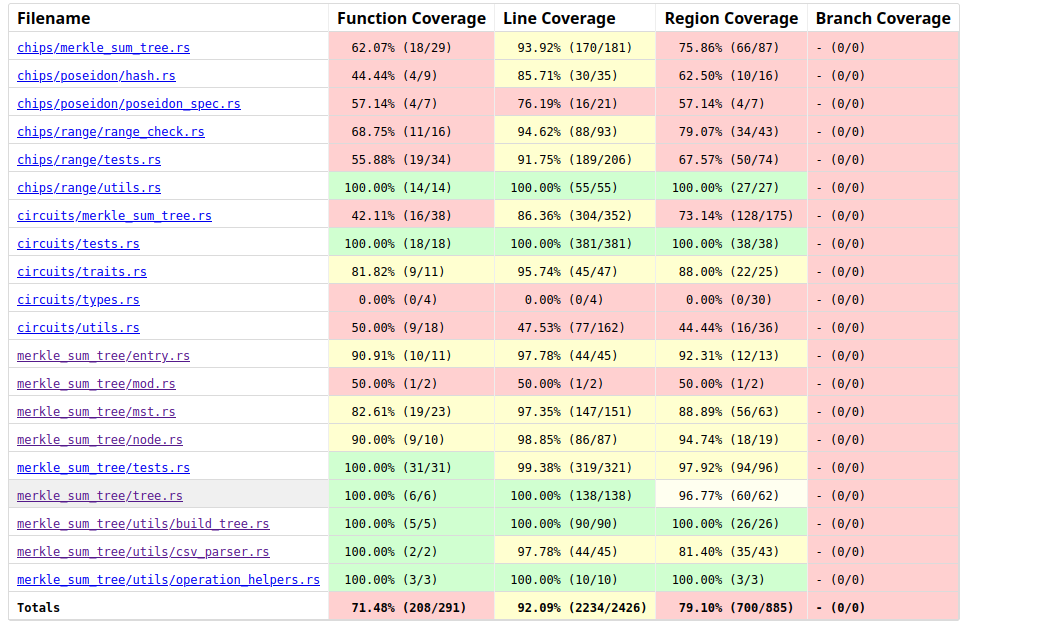The height and width of the screenshot is (634, 1041).
Task: Select the 81.40% (35/43) region coverage cell
Action: pos(732,552)
